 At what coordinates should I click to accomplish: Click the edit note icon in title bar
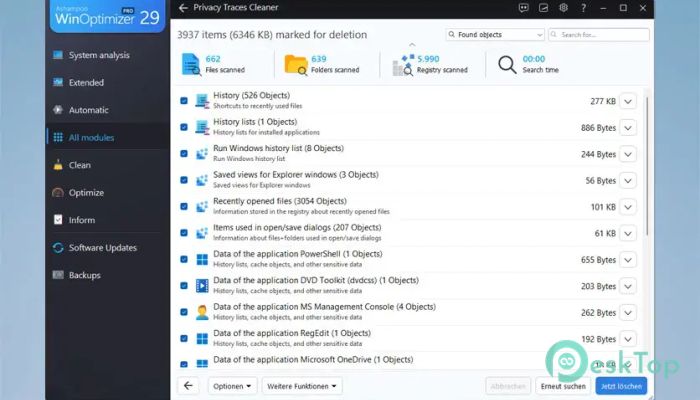[543, 8]
